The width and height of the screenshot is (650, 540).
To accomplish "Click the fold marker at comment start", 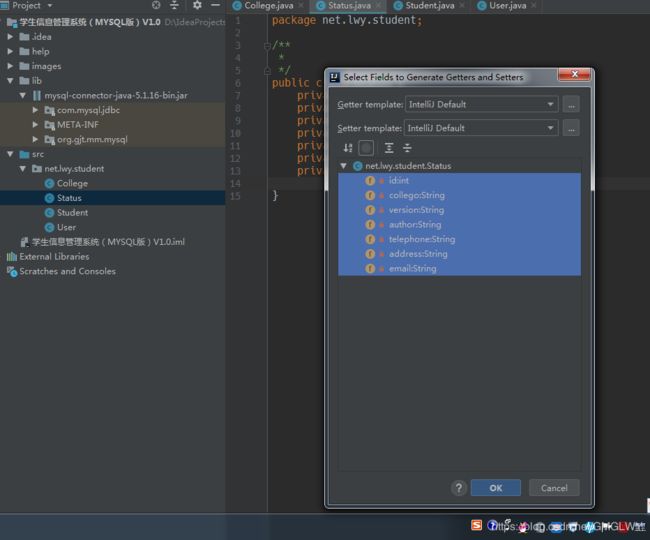I will (267, 46).
